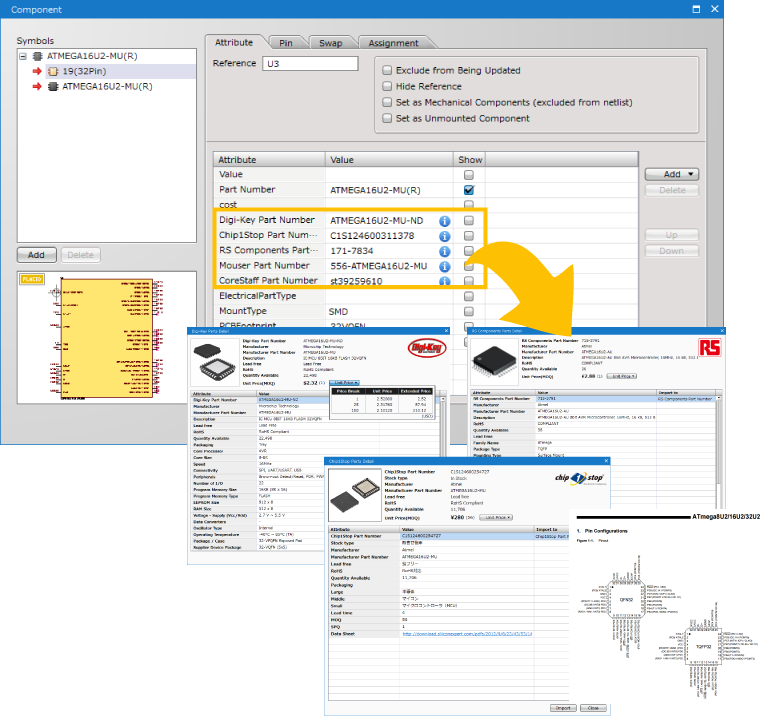The height and width of the screenshot is (716, 770).
Task: Close the ChipStop Parts Detail window
Action: pos(606,461)
